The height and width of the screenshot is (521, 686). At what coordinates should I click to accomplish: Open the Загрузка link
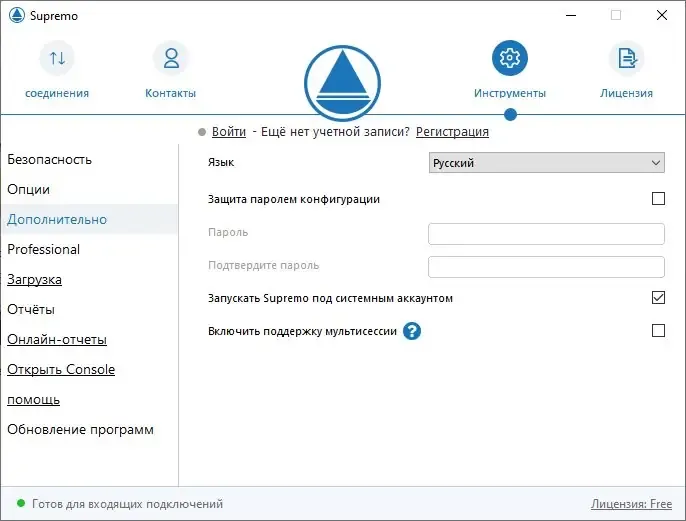tap(34, 280)
